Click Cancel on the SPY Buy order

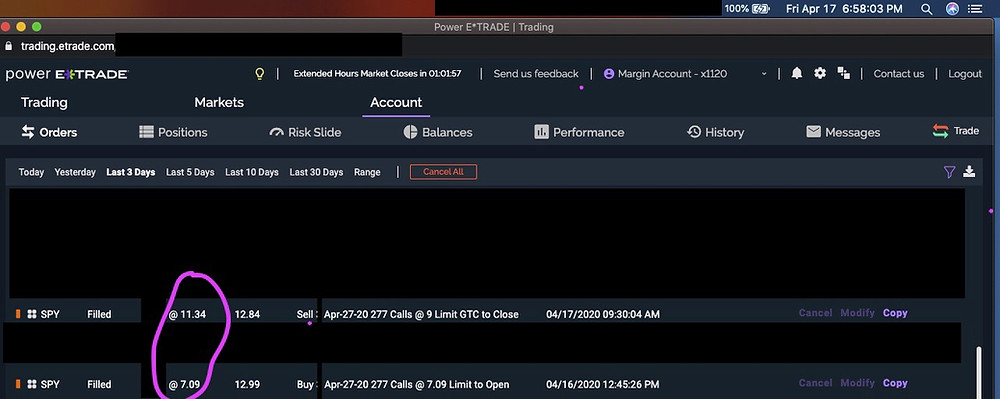coord(816,383)
